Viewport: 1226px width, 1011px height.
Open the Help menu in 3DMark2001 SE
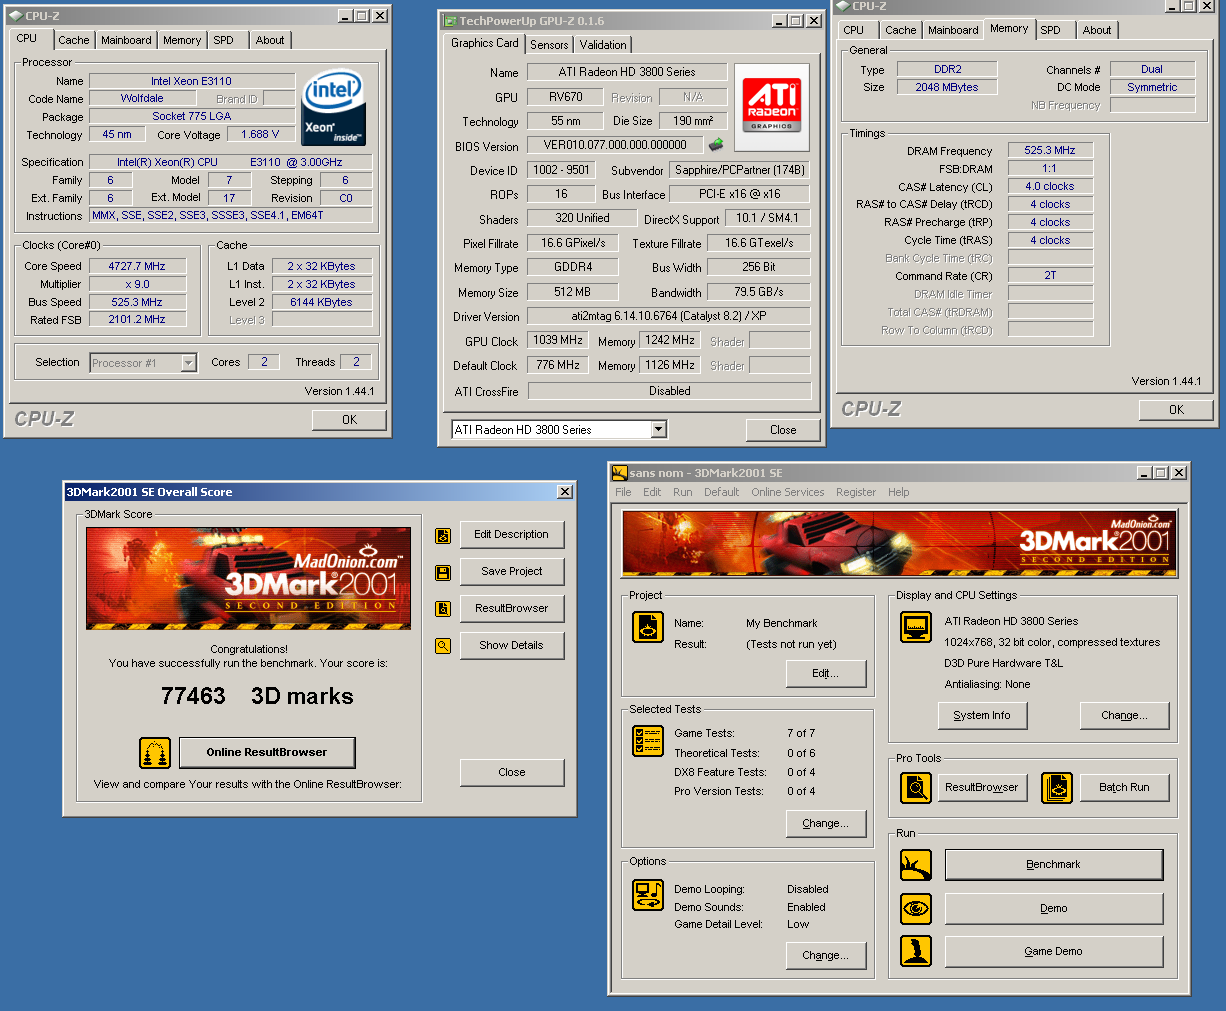click(899, 492)
